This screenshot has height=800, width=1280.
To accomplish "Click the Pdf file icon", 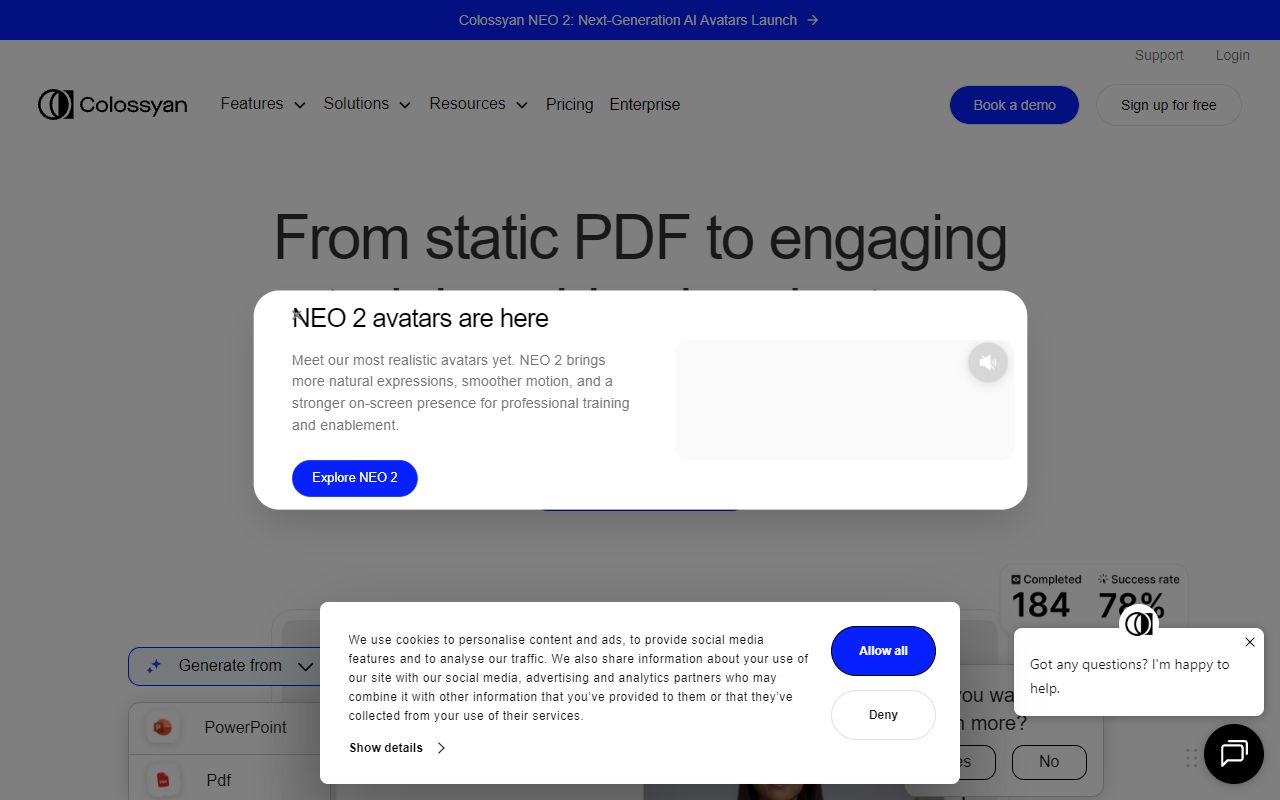I will (163, 780).
